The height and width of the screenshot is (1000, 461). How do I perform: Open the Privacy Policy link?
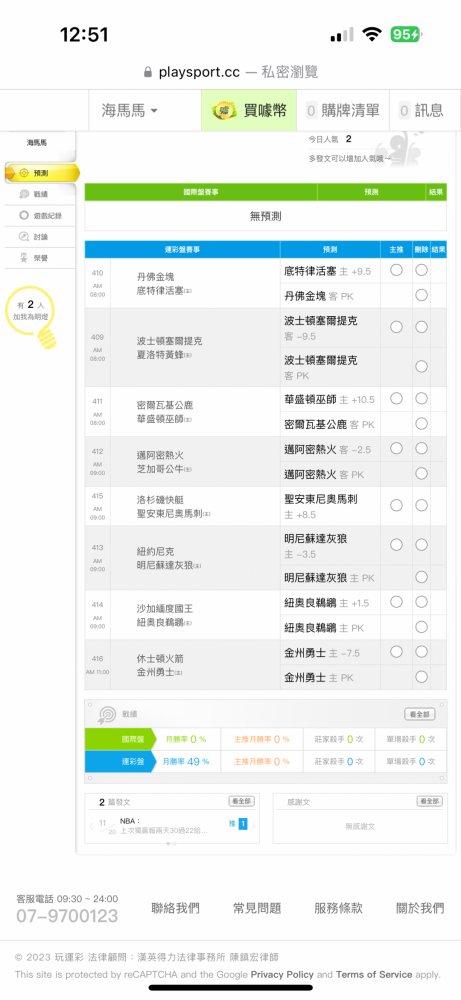(x=282, y=974)
